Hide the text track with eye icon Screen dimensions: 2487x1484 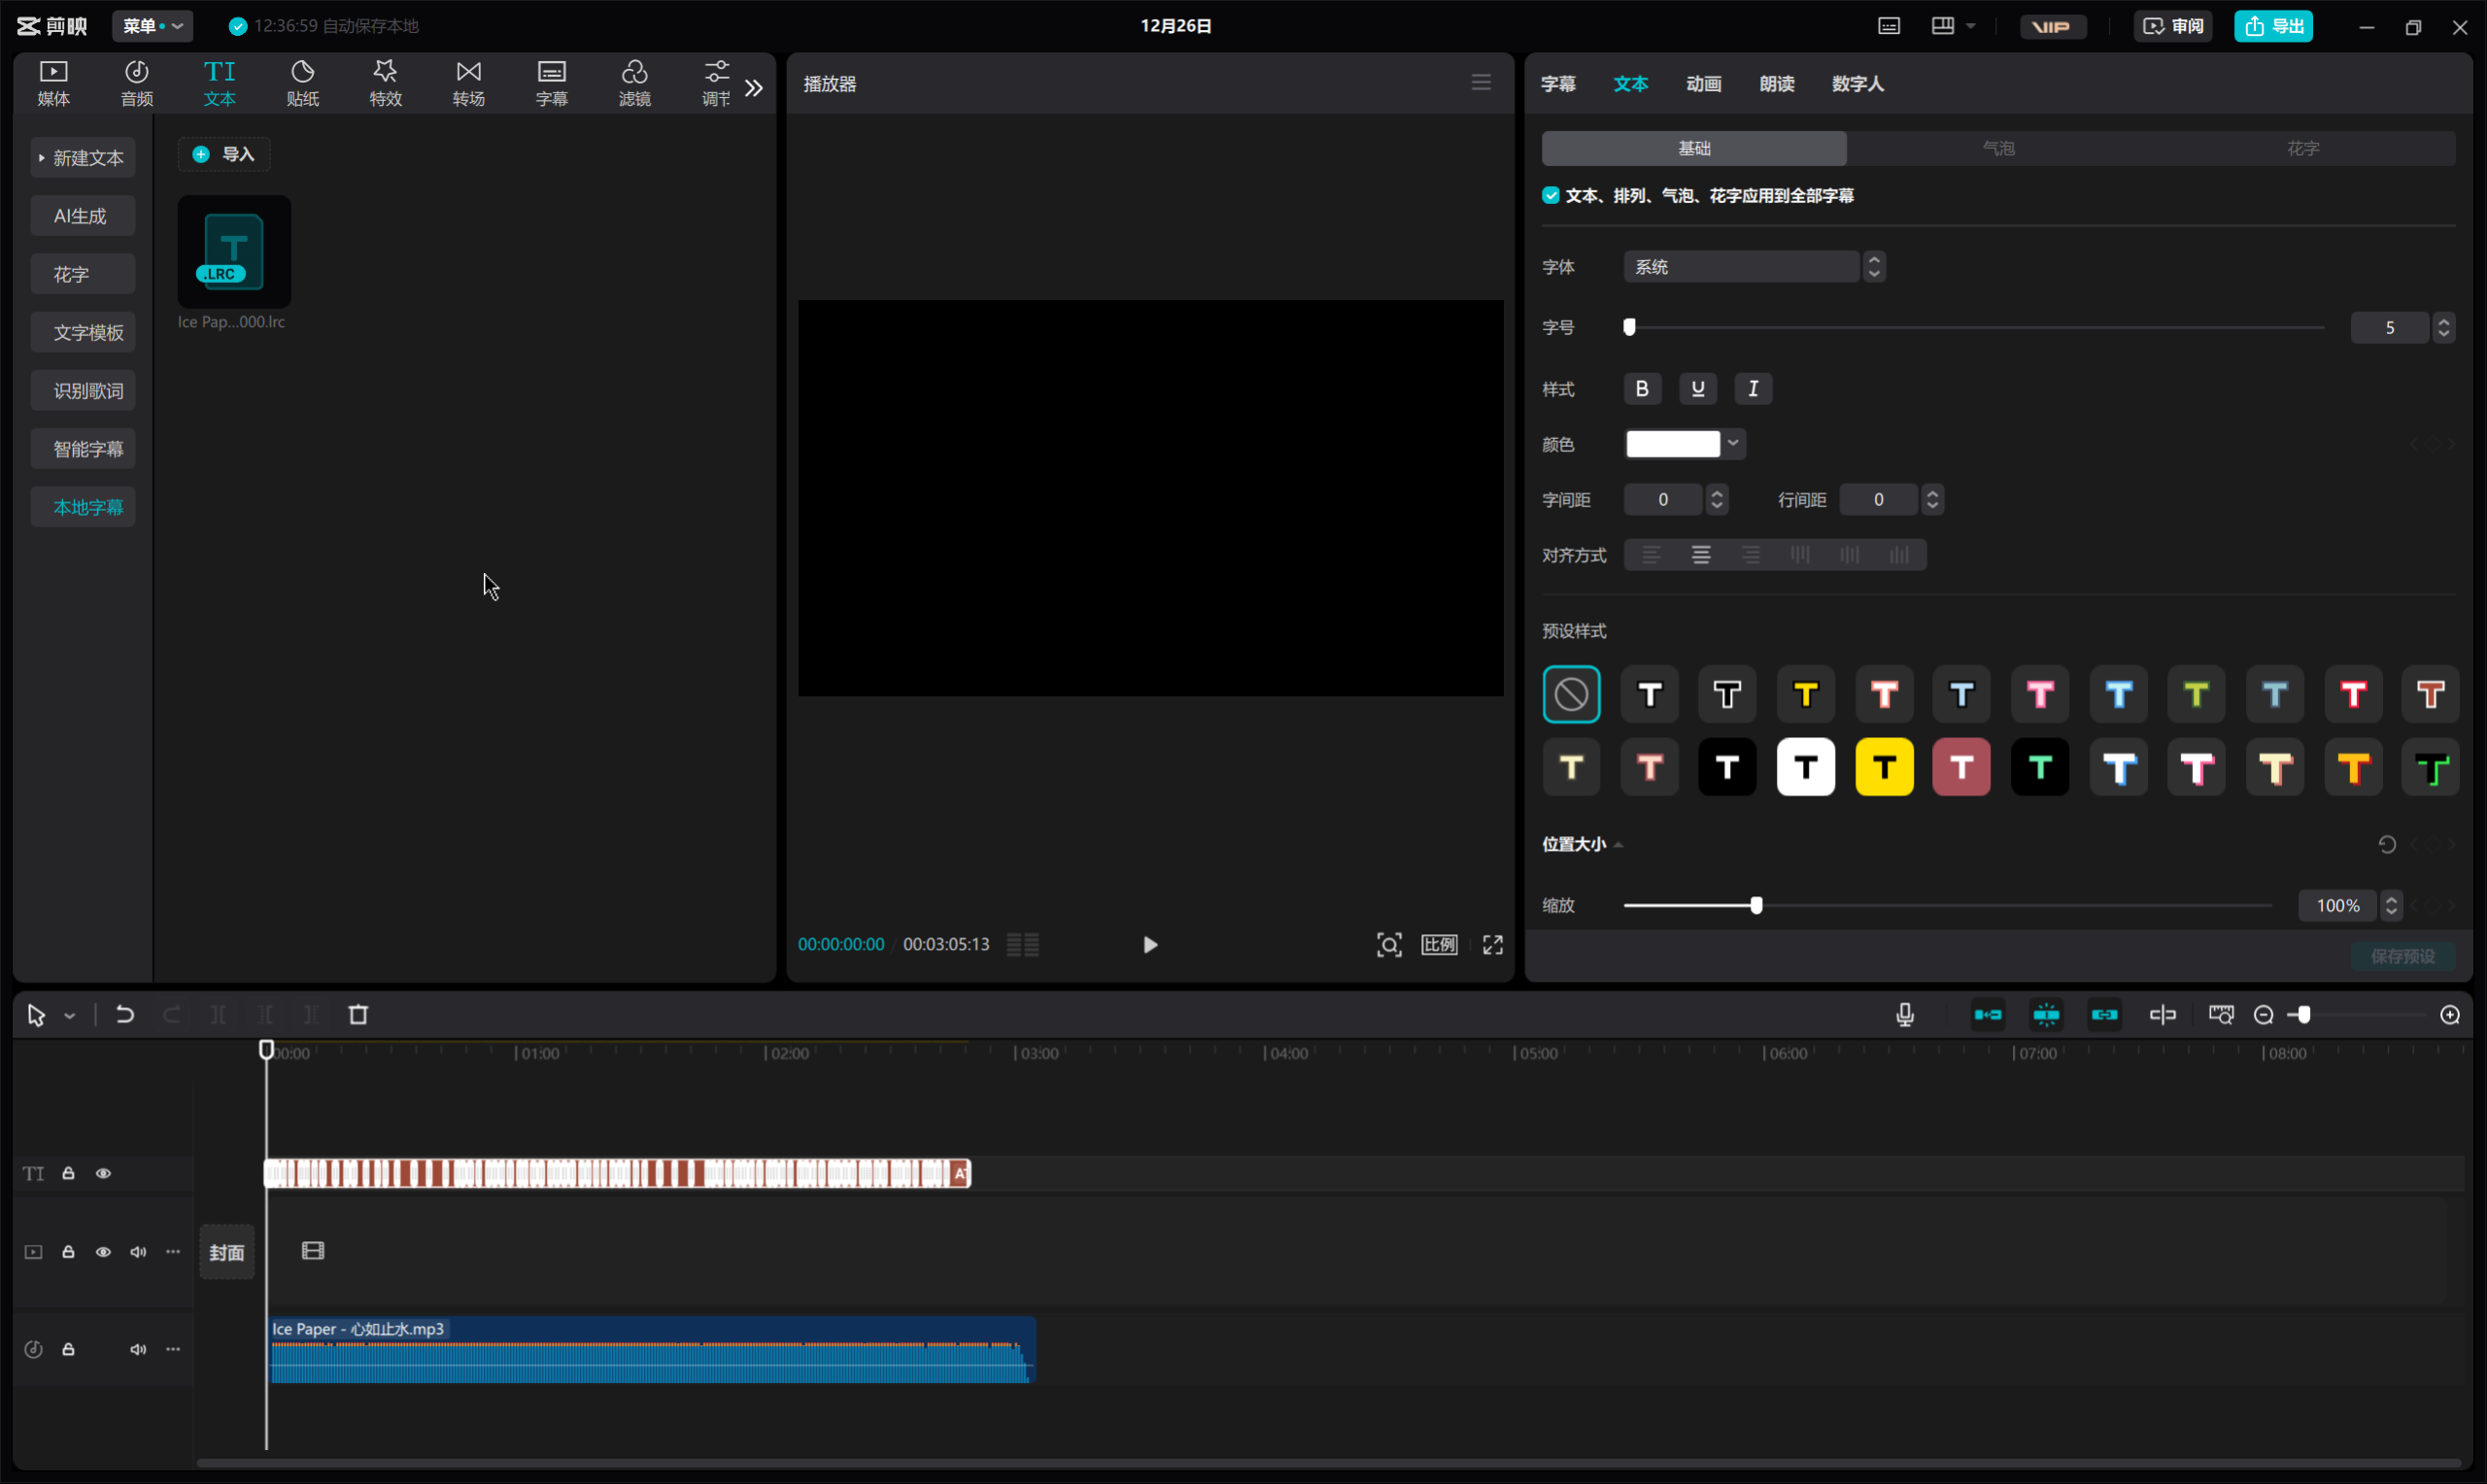click(103, 1173)
